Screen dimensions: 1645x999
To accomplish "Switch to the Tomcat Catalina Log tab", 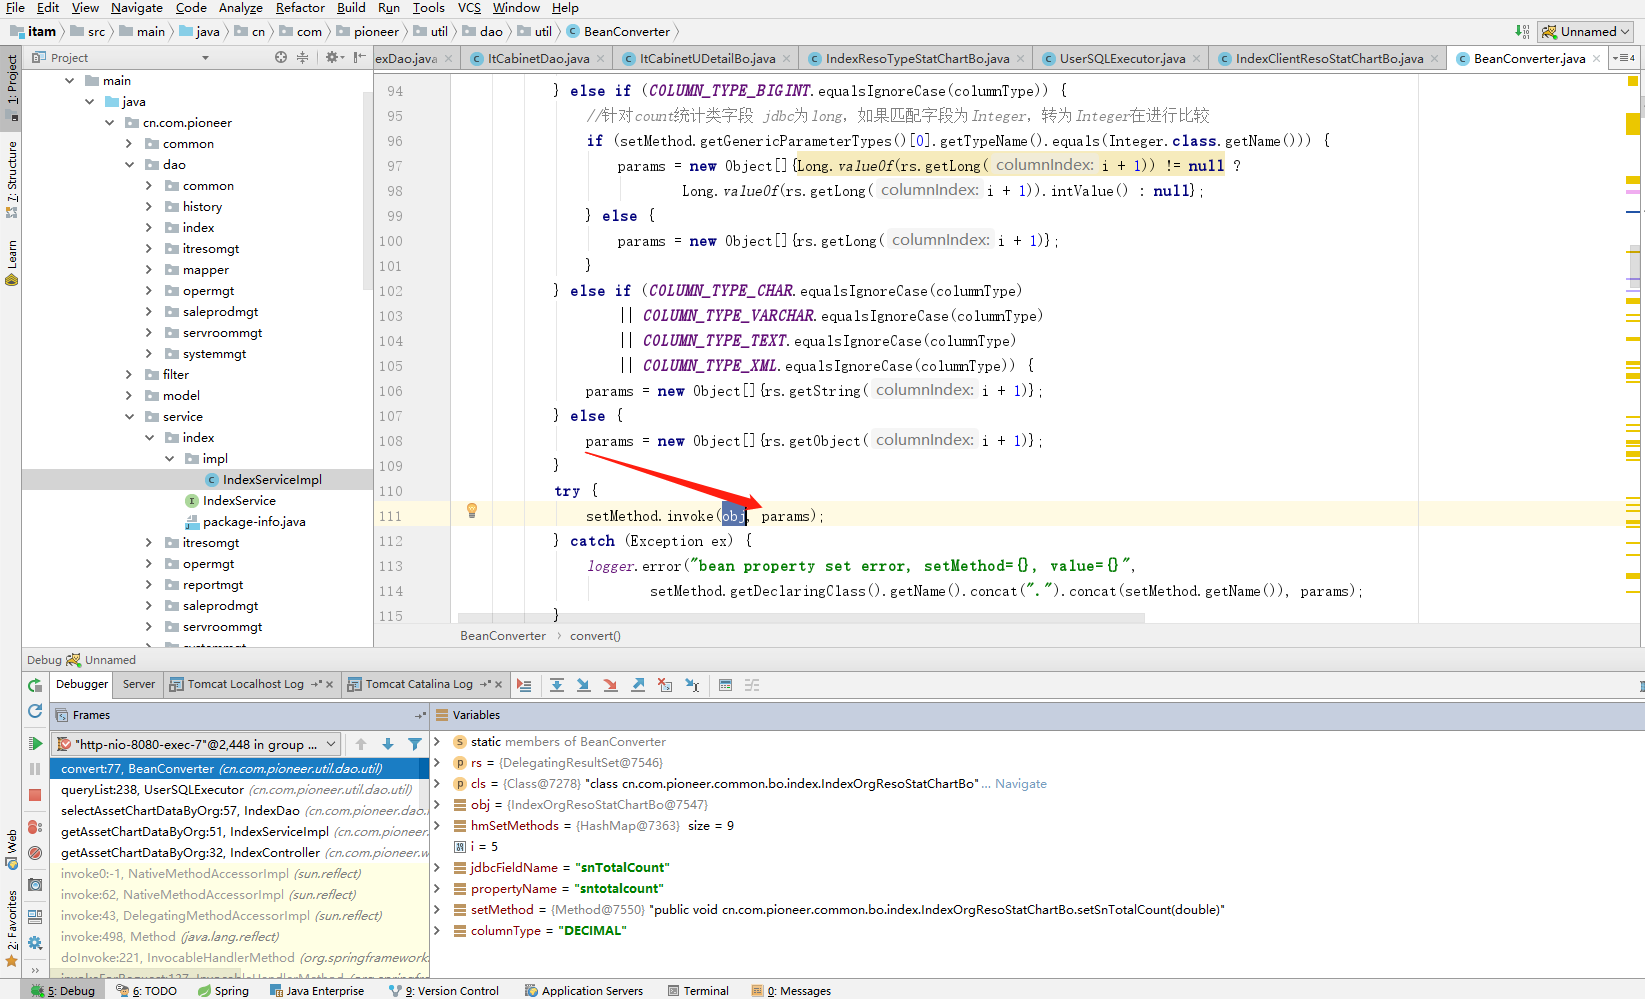I will 418,685.
